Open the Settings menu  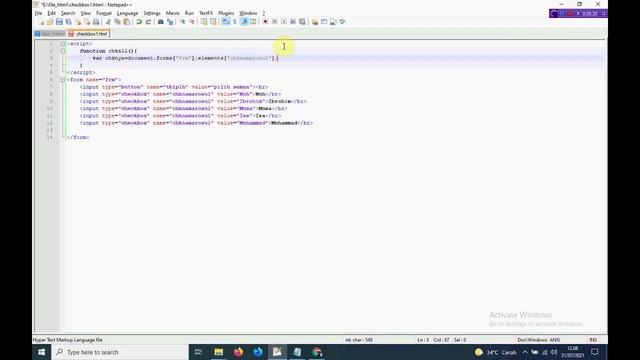[x=152, y=13]
